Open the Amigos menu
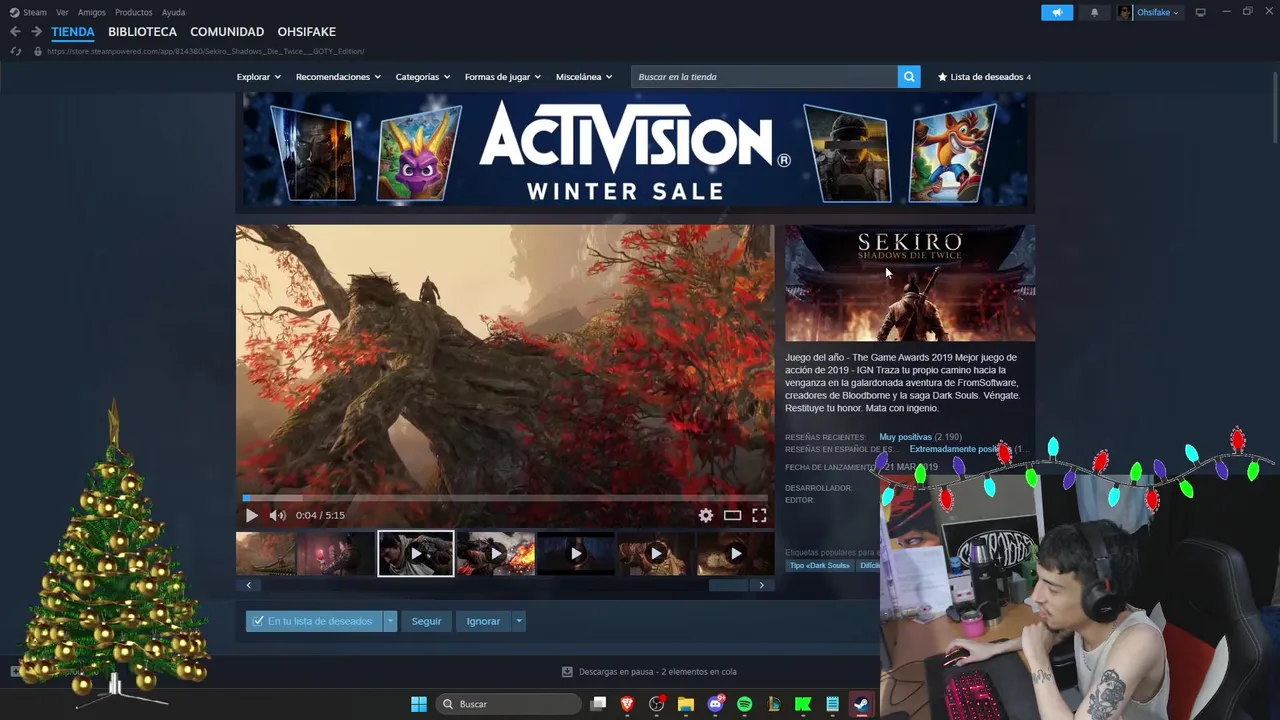Viewport: 1280px width, 720px height. point(92,12)
